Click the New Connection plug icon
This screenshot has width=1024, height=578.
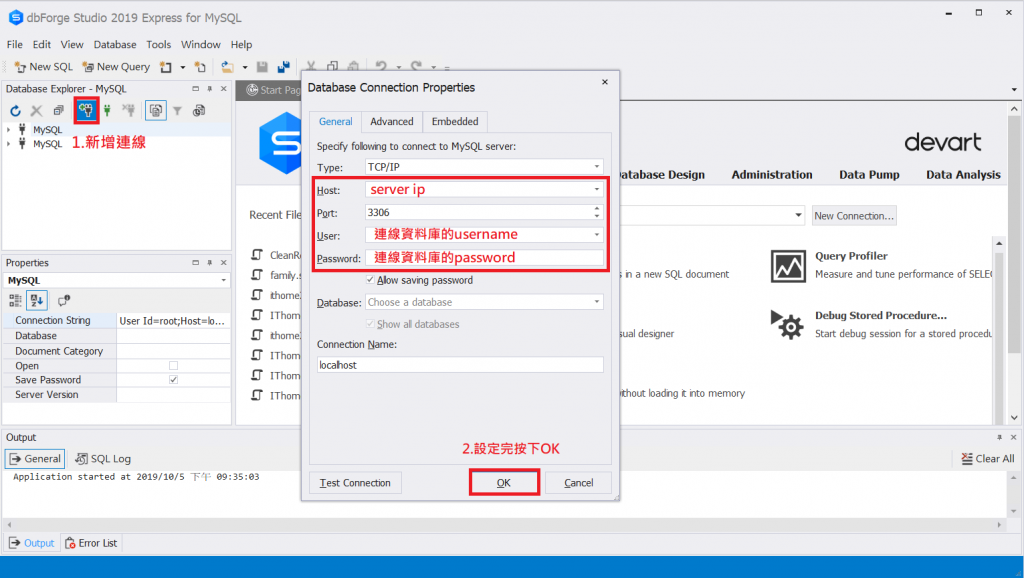(x=86, y=110)
